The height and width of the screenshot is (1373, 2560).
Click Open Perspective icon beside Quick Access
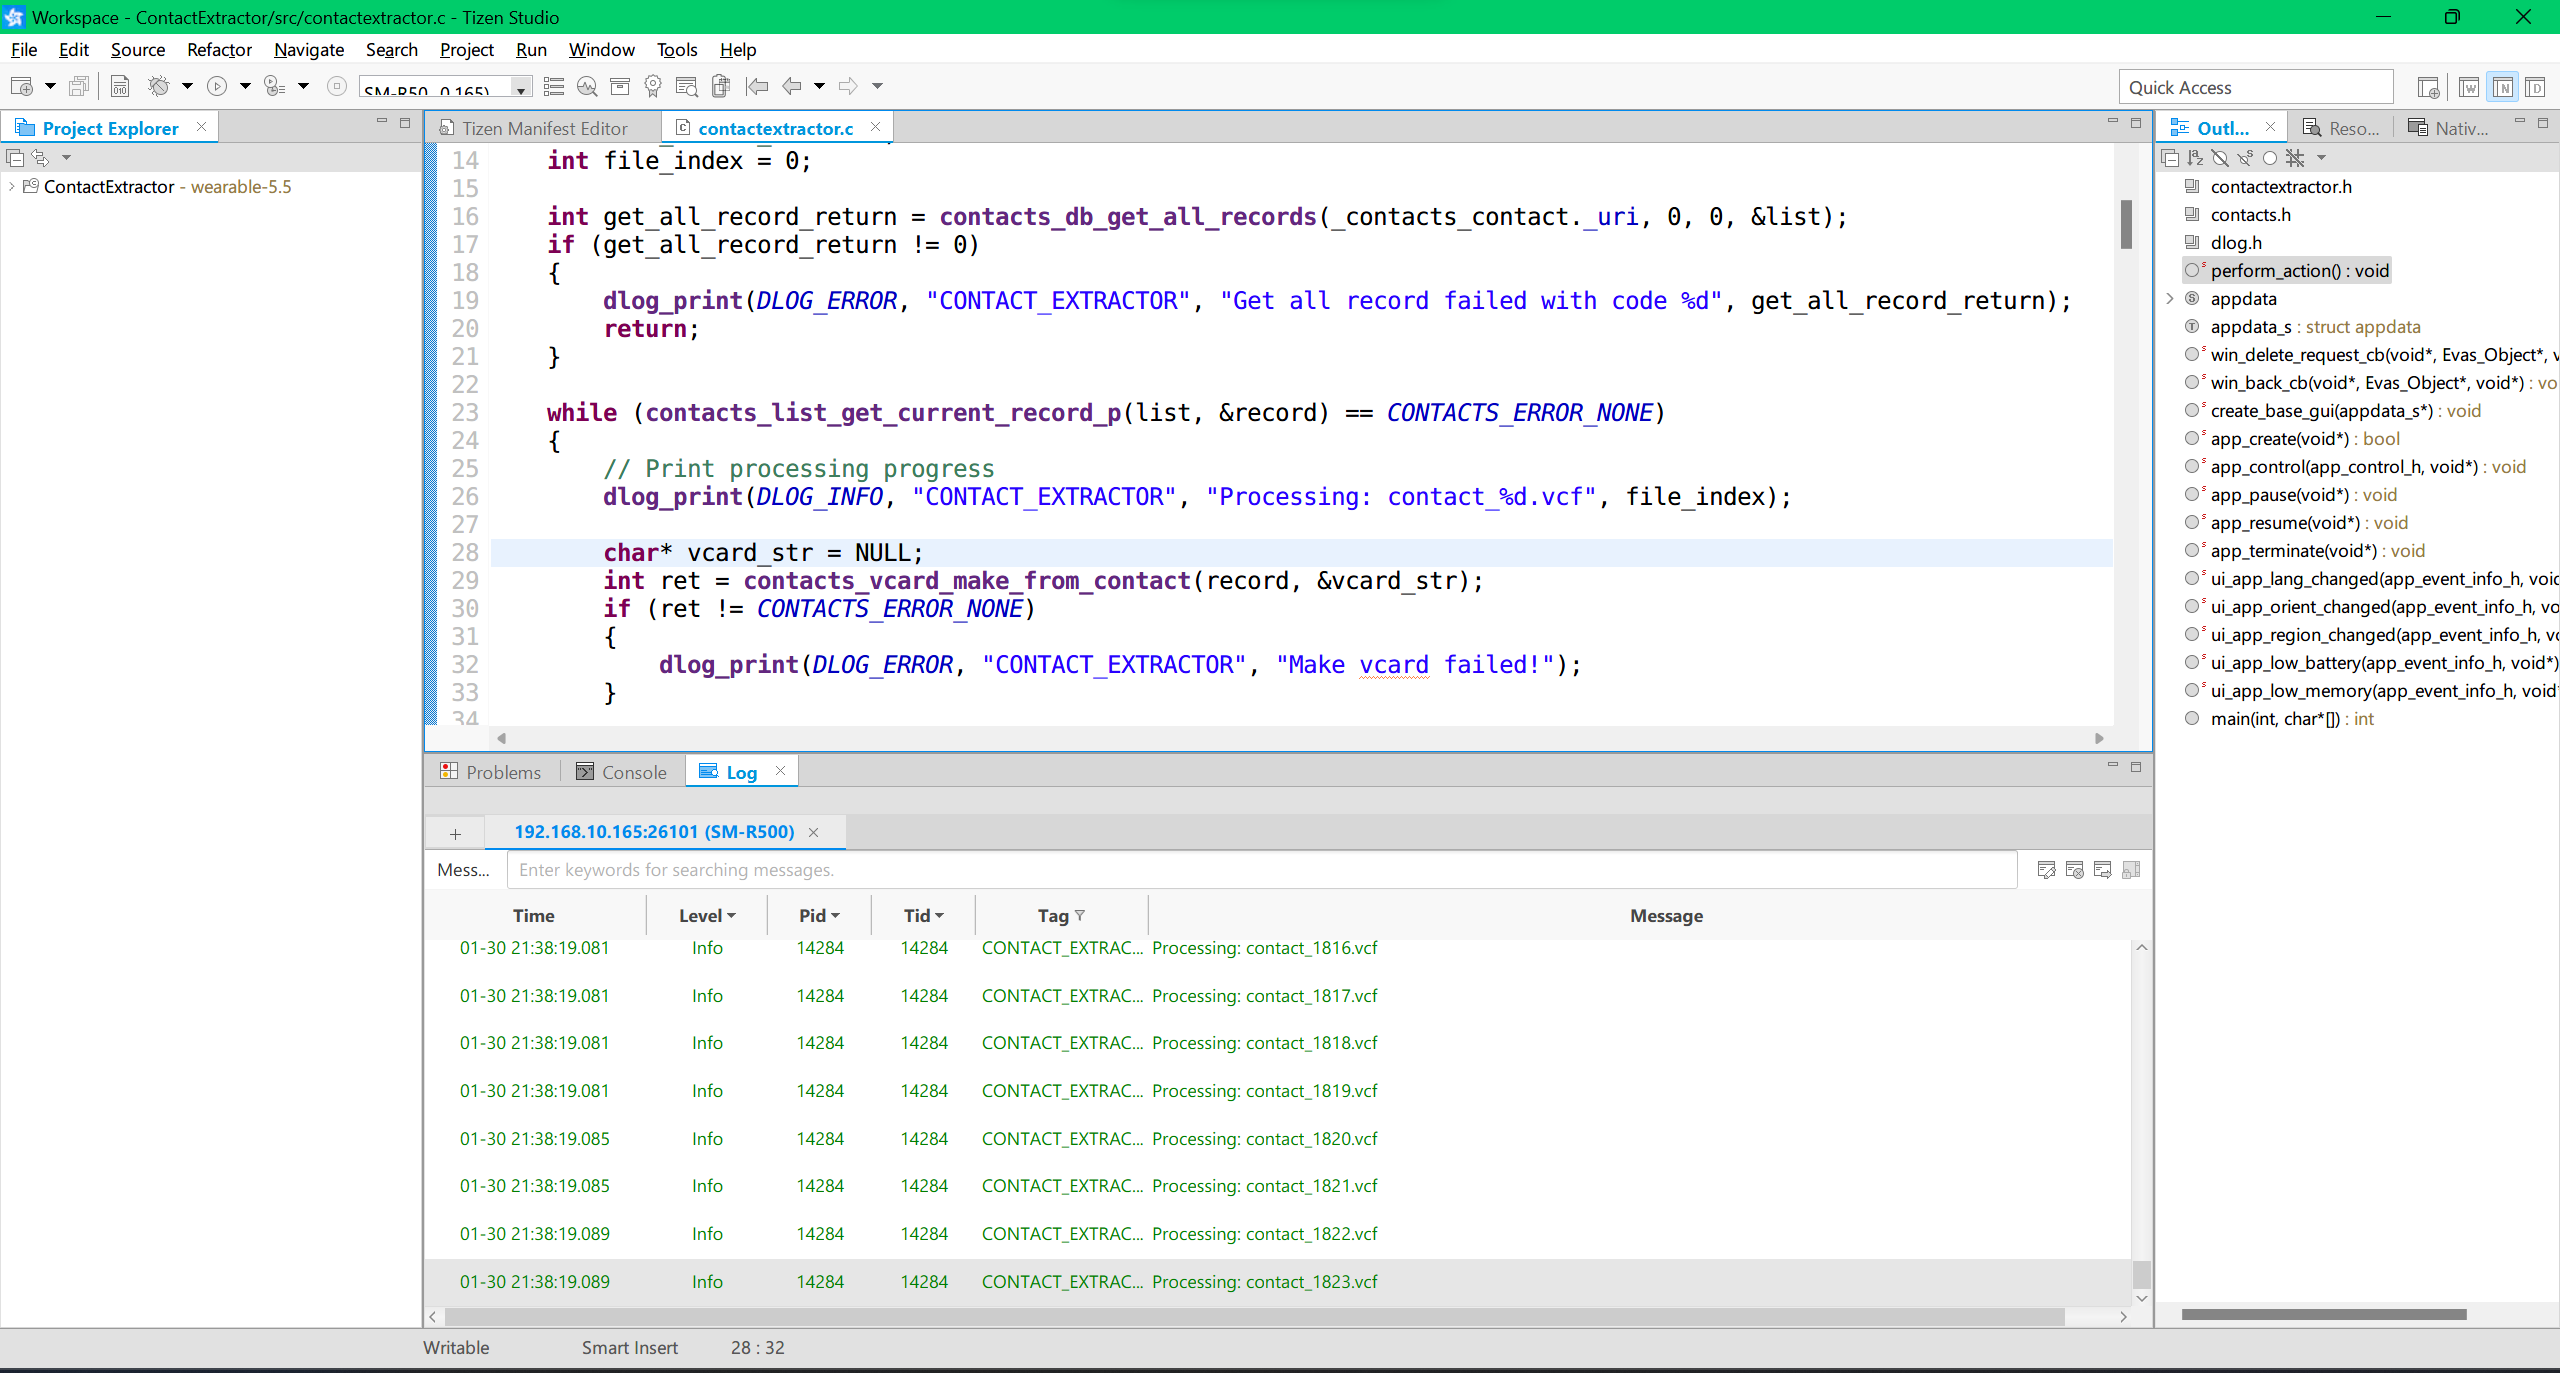(x=2427, y=88)
